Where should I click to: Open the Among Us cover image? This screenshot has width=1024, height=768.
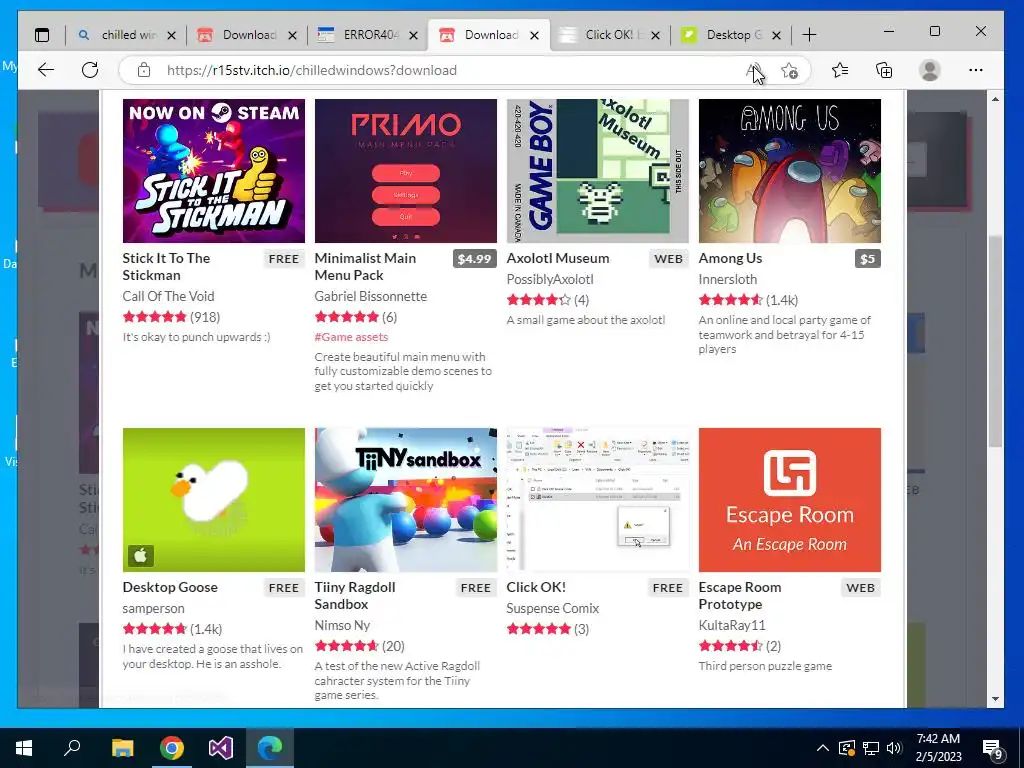pyautogui.click(x=790, y=171)
